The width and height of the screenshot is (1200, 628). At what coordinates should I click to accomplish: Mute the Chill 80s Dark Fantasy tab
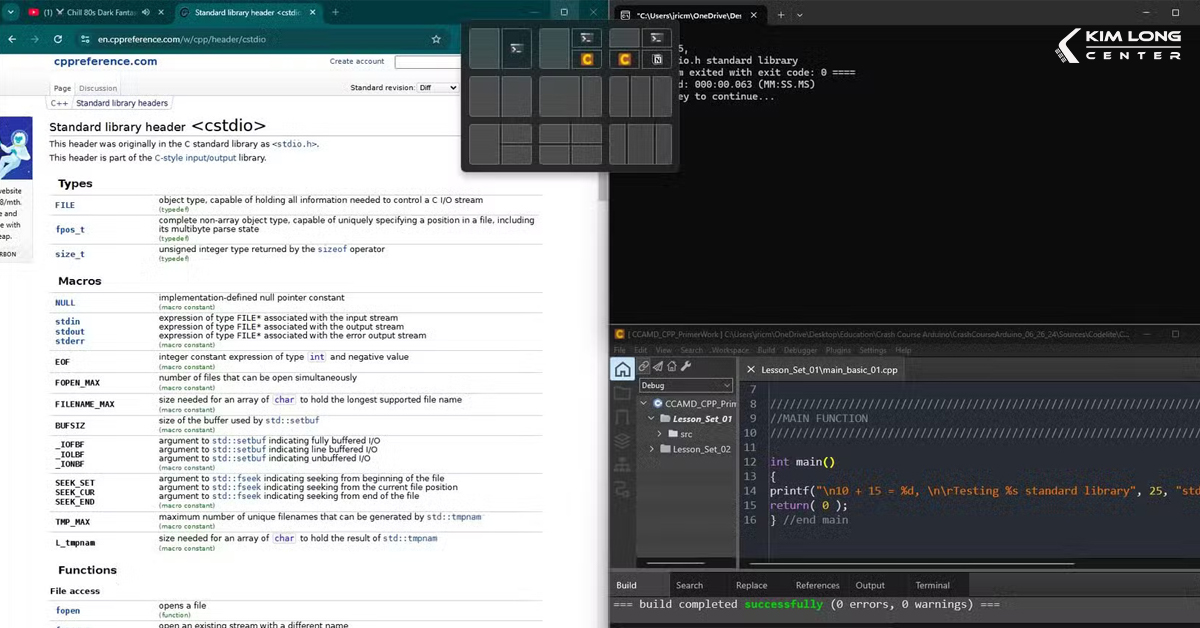click(x=146, y=12)
